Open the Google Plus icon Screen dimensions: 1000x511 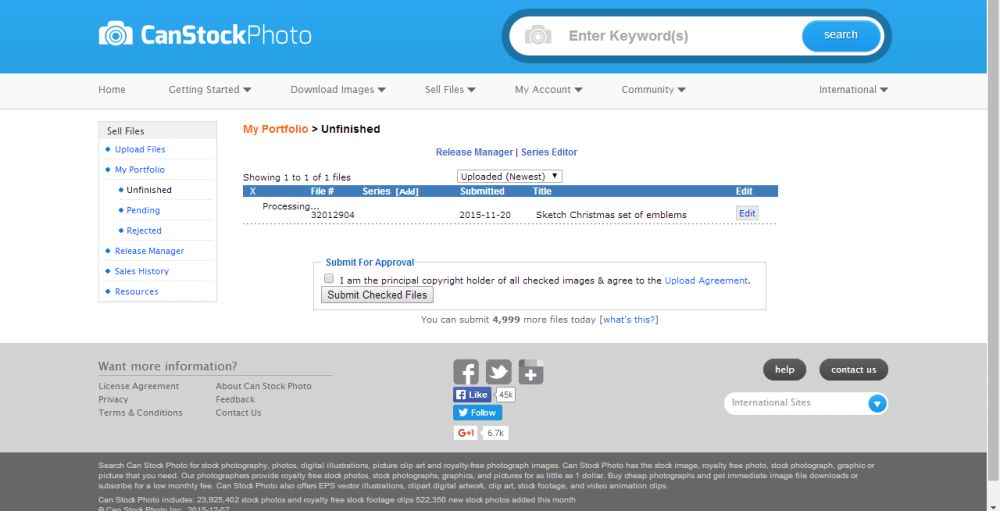[531, 372]
